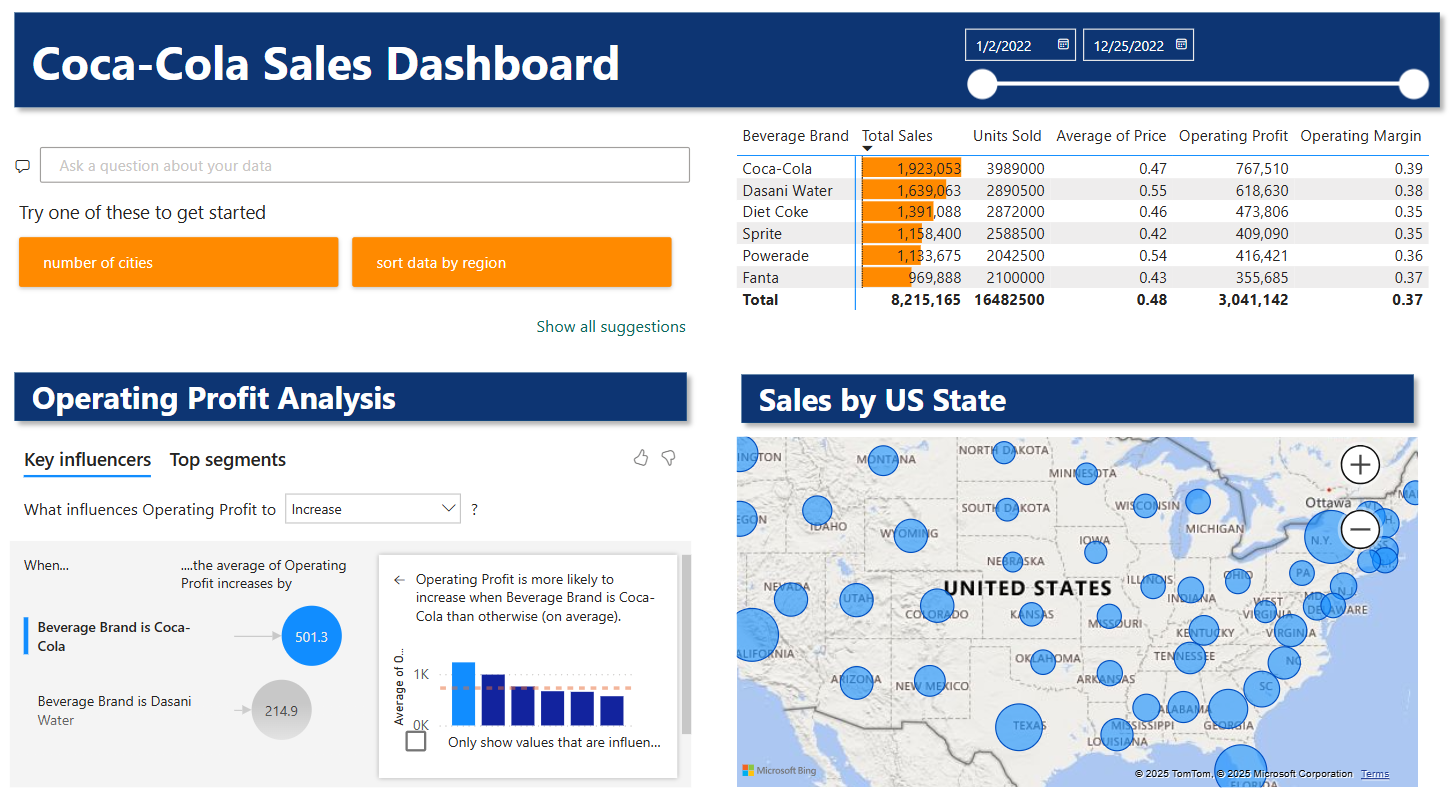1452x811 pixels.
Task: Click Units Sold value 3989000
Action: [x=1015, y=169]
